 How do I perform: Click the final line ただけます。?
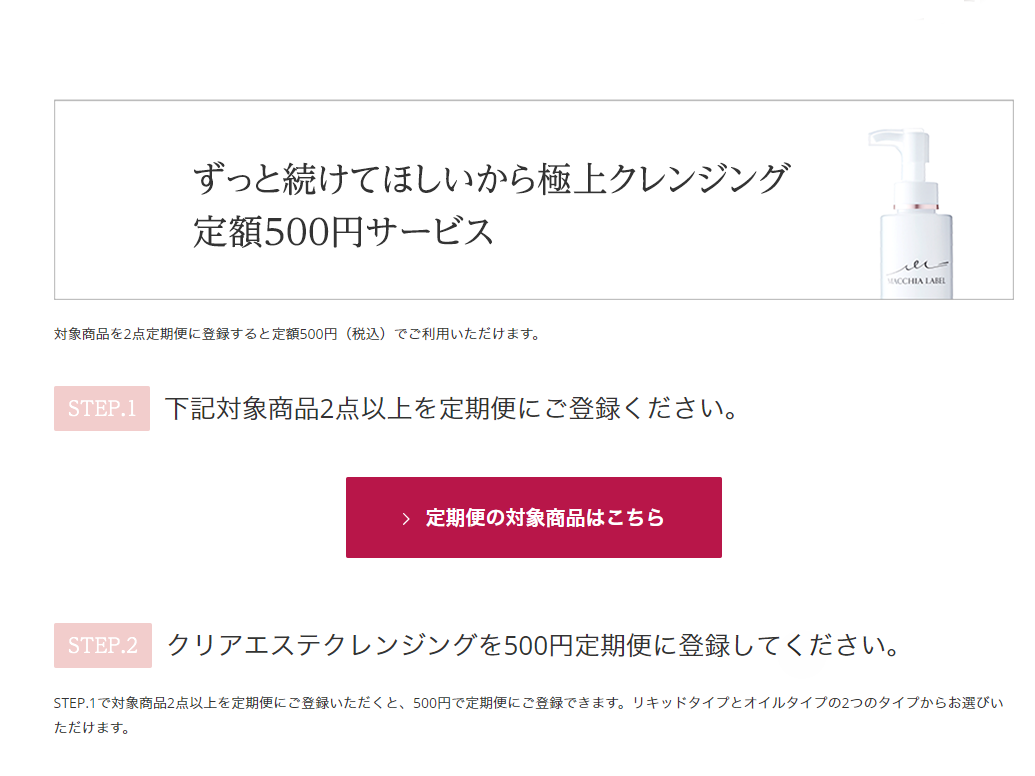click(92, 728)
